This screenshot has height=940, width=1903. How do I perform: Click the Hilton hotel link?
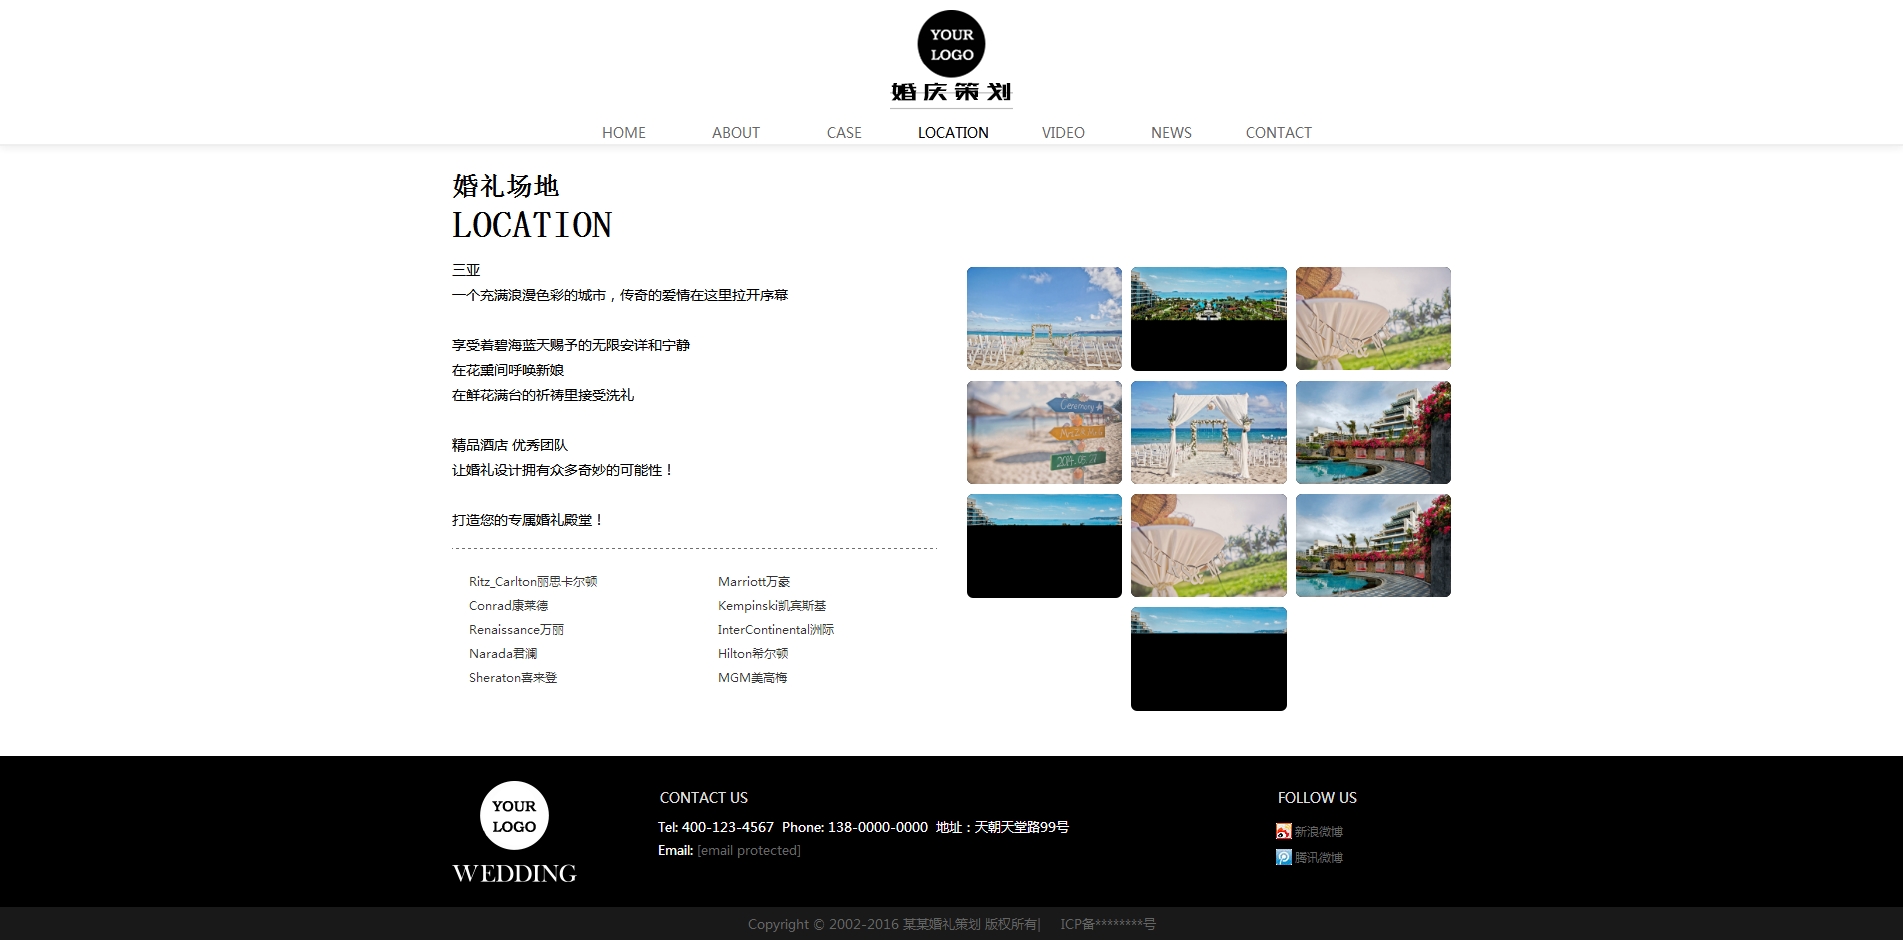(752, 653)
